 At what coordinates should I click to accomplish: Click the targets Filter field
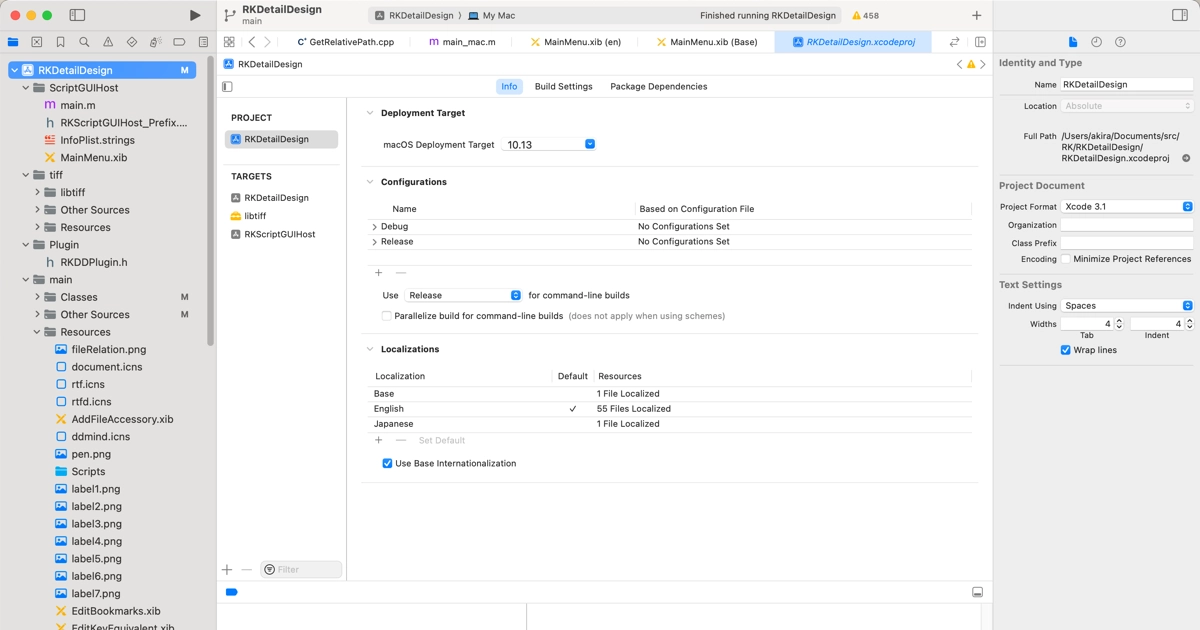tap(301, 569)
